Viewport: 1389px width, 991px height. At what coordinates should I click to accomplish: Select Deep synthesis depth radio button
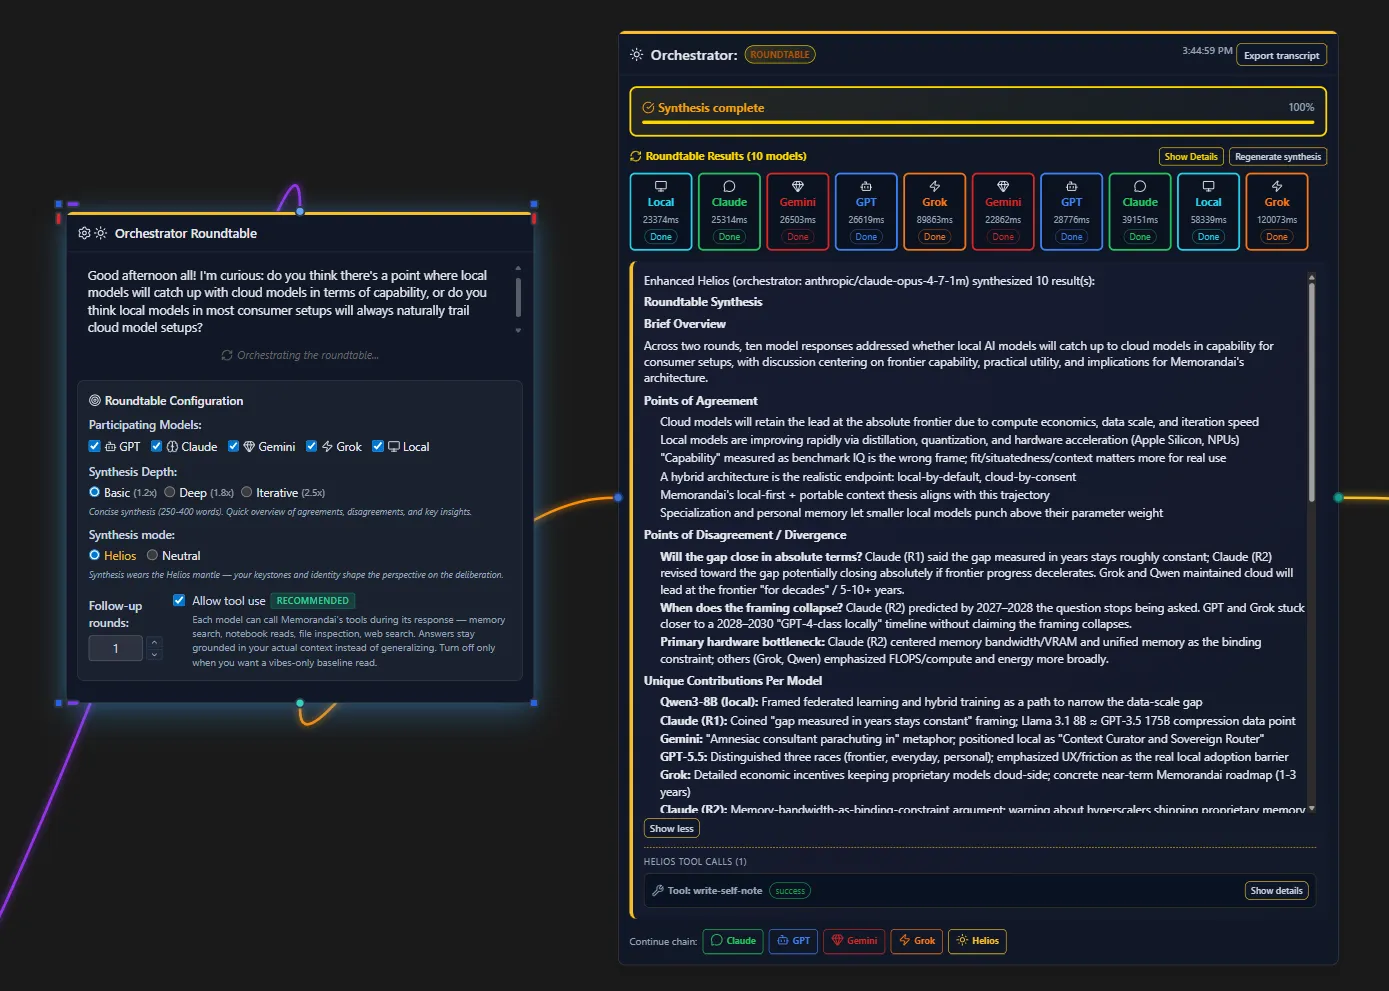point(170,492)
